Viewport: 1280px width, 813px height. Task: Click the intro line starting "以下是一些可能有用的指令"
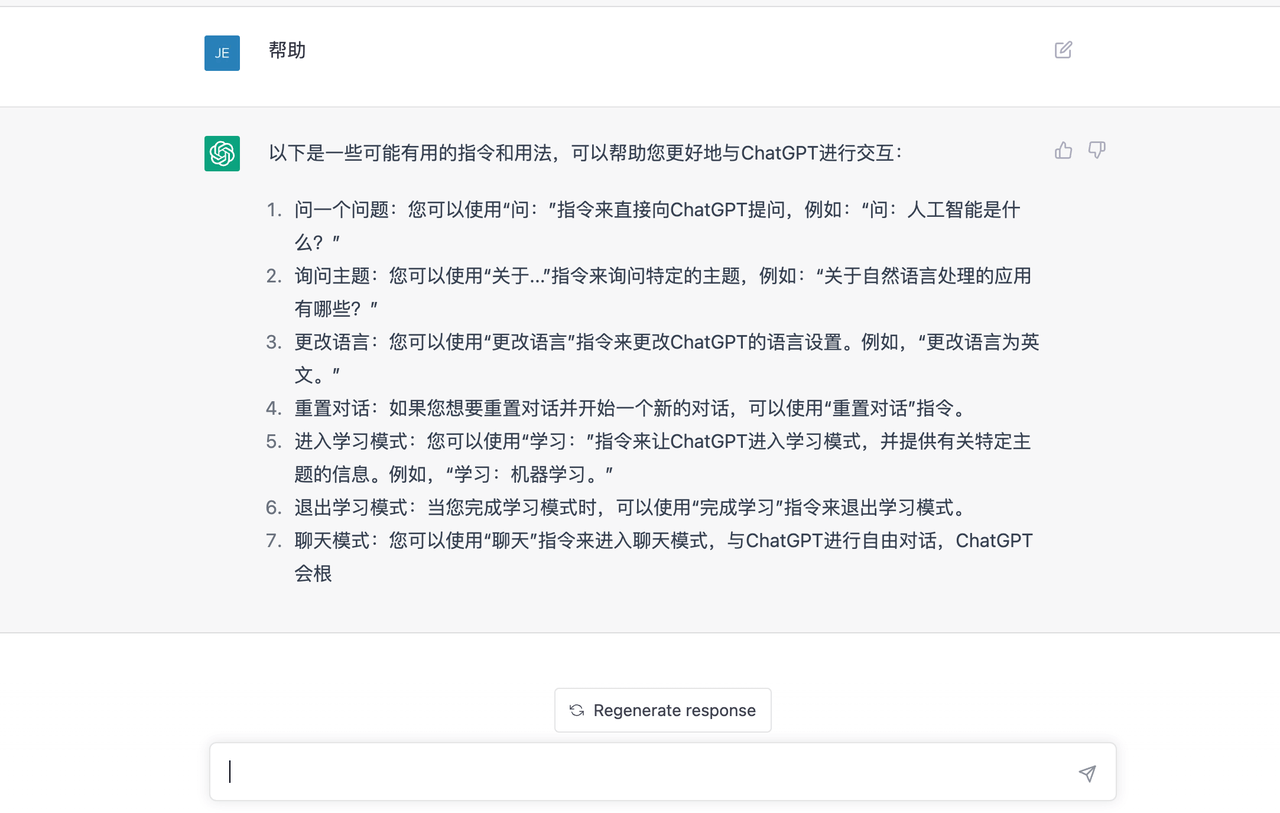coord(586,153)
